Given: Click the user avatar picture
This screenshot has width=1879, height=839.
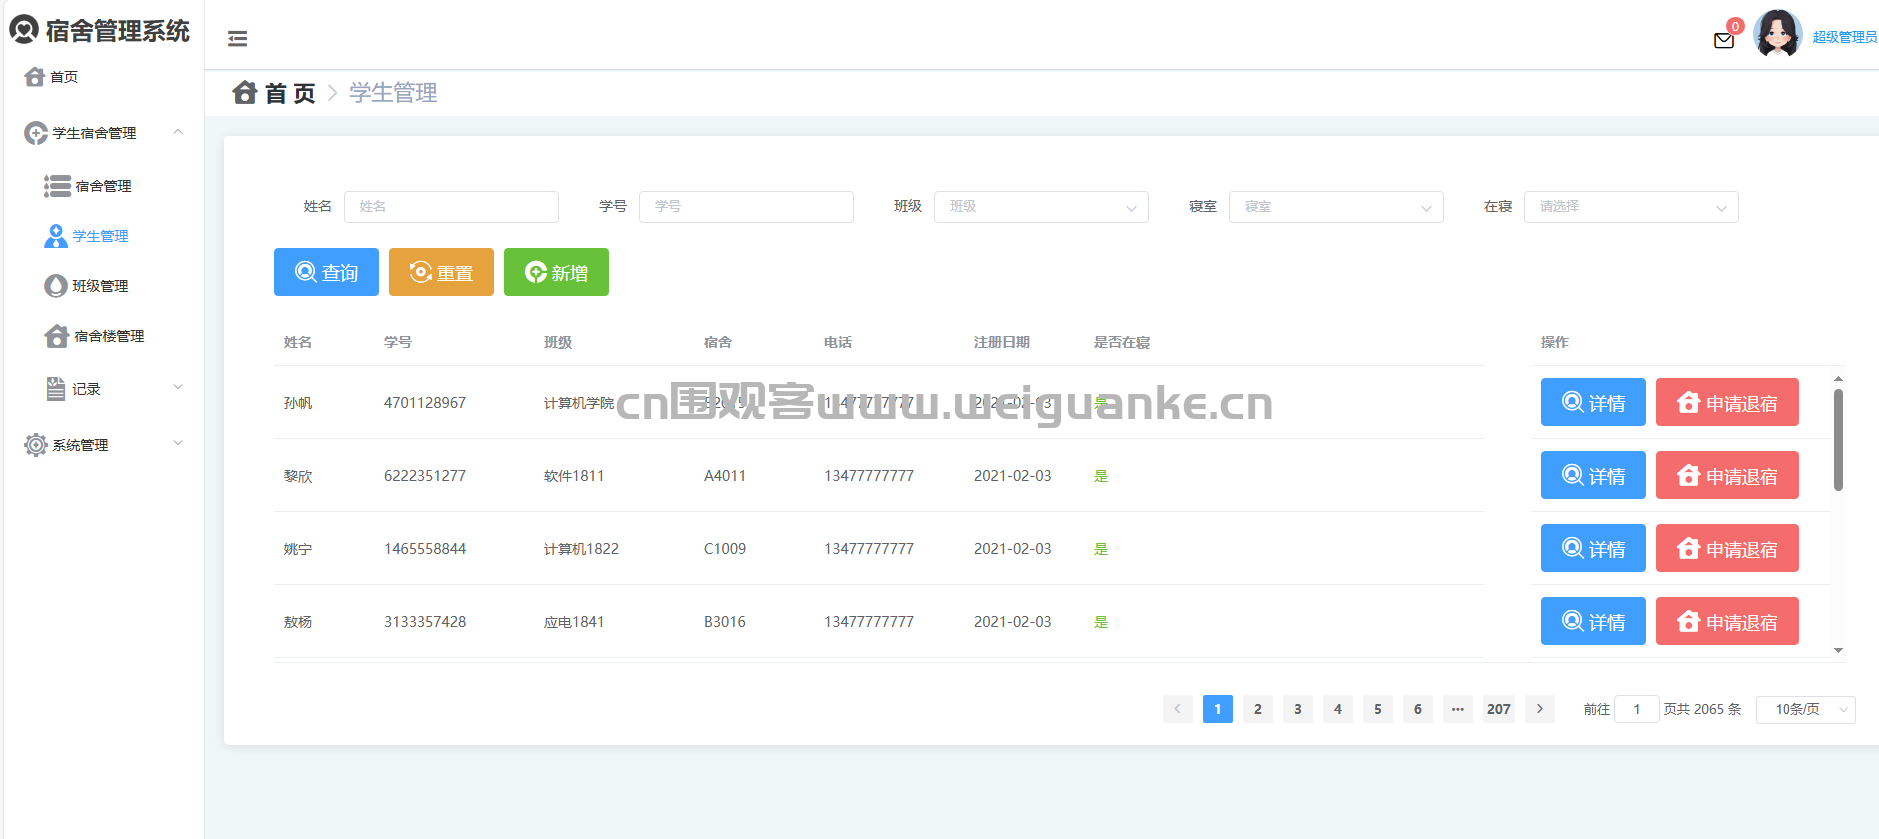Looking at the screenshot, I should 1778,34.
